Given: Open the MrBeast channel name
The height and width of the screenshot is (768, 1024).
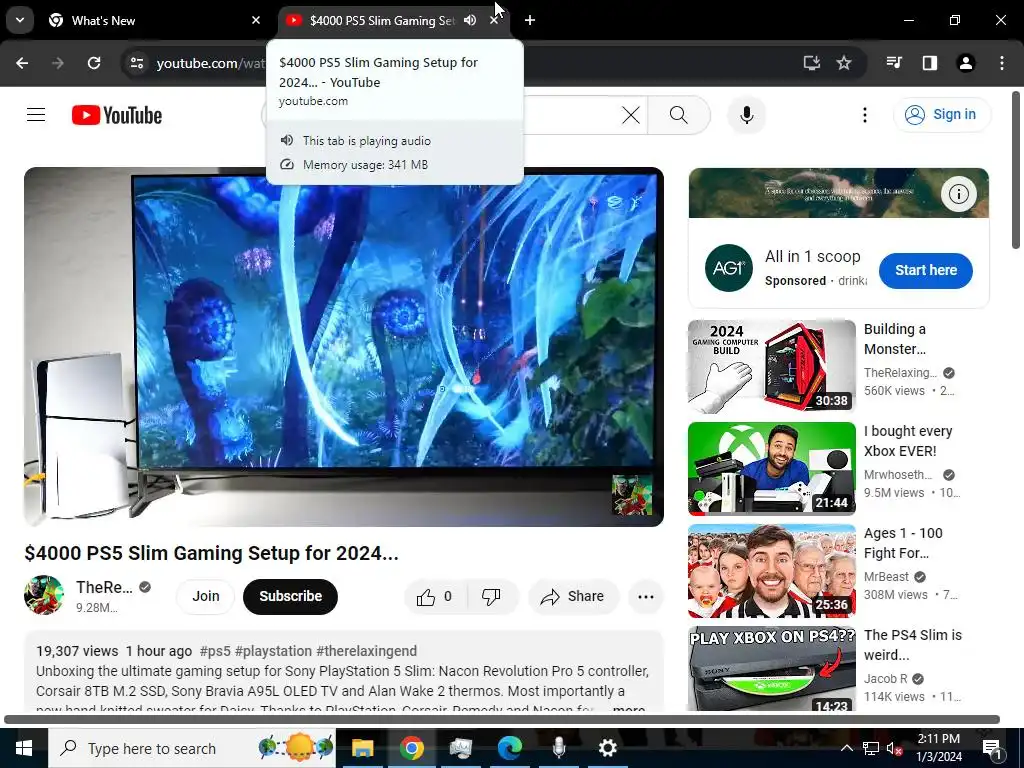Looking at the screenshot, I should [x=886, y=577].
